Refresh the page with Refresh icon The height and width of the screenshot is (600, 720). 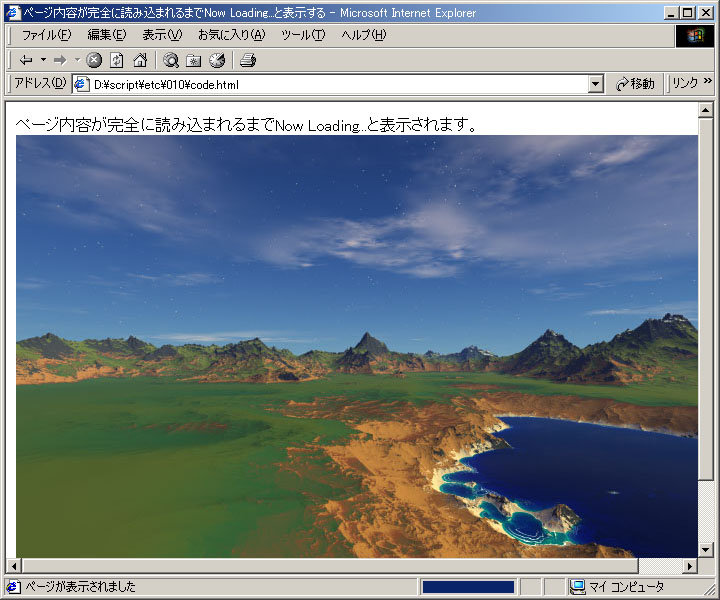click(x=117, y=60)
